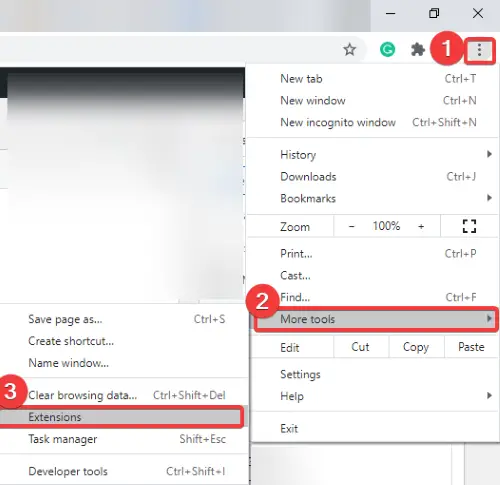
Task: Toggle fullscreen mode icon in Zoom row
Action: point(469,226)
